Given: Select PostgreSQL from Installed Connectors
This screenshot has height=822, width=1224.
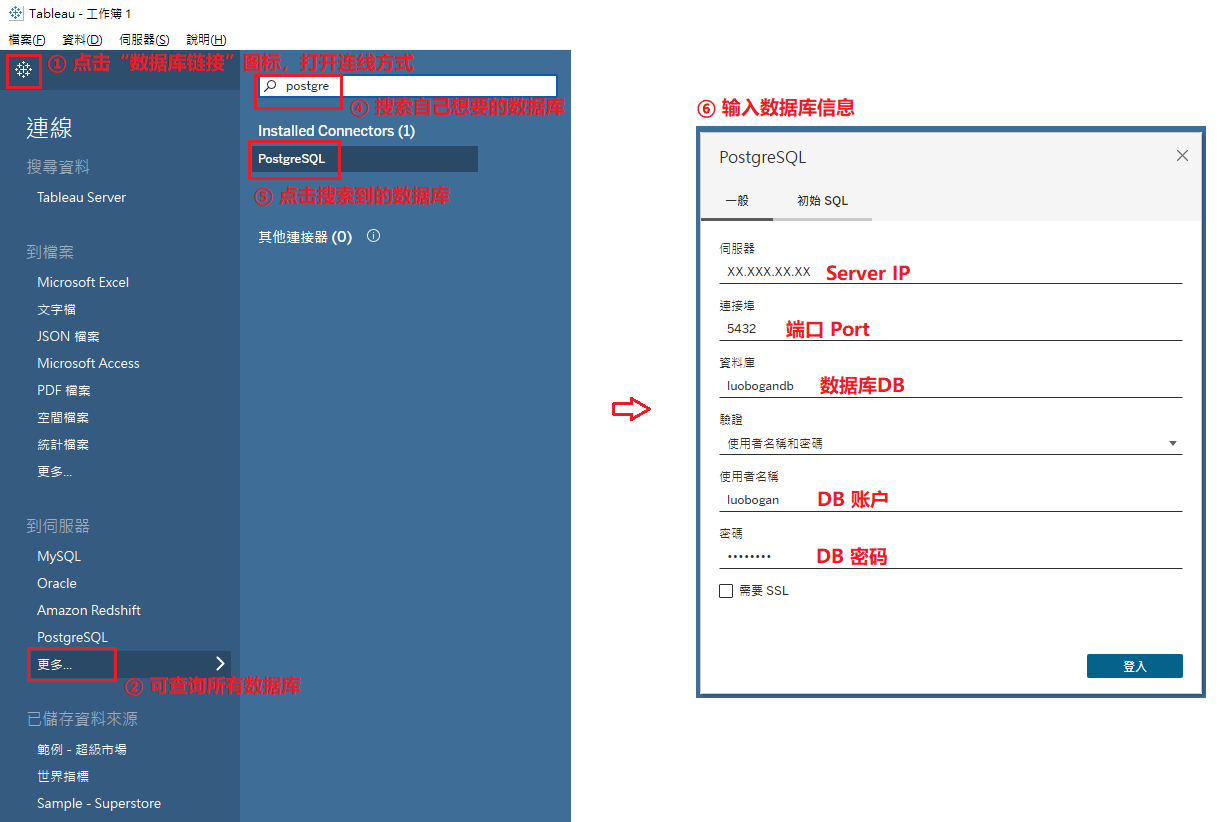Looking at the screenshot, I should (x=290, y=158).
